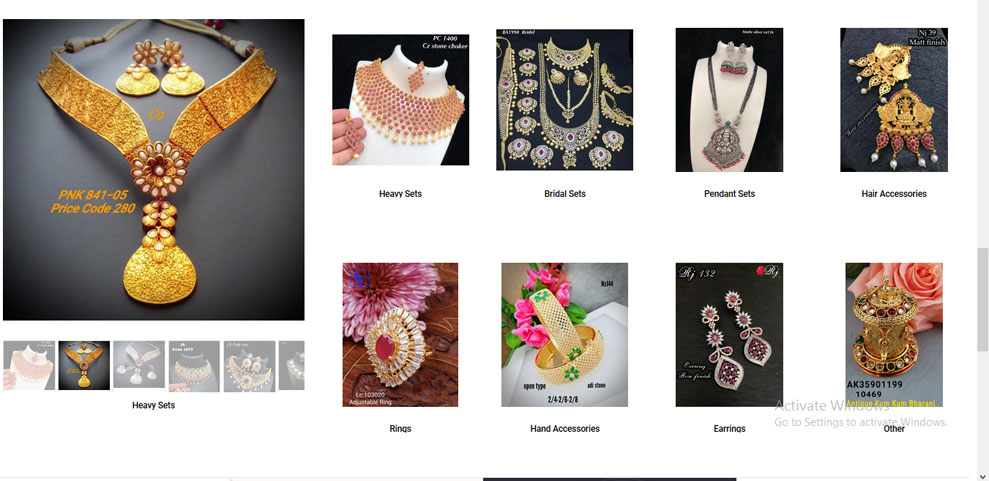Click the Hand Accessories label link

point(565,429)
